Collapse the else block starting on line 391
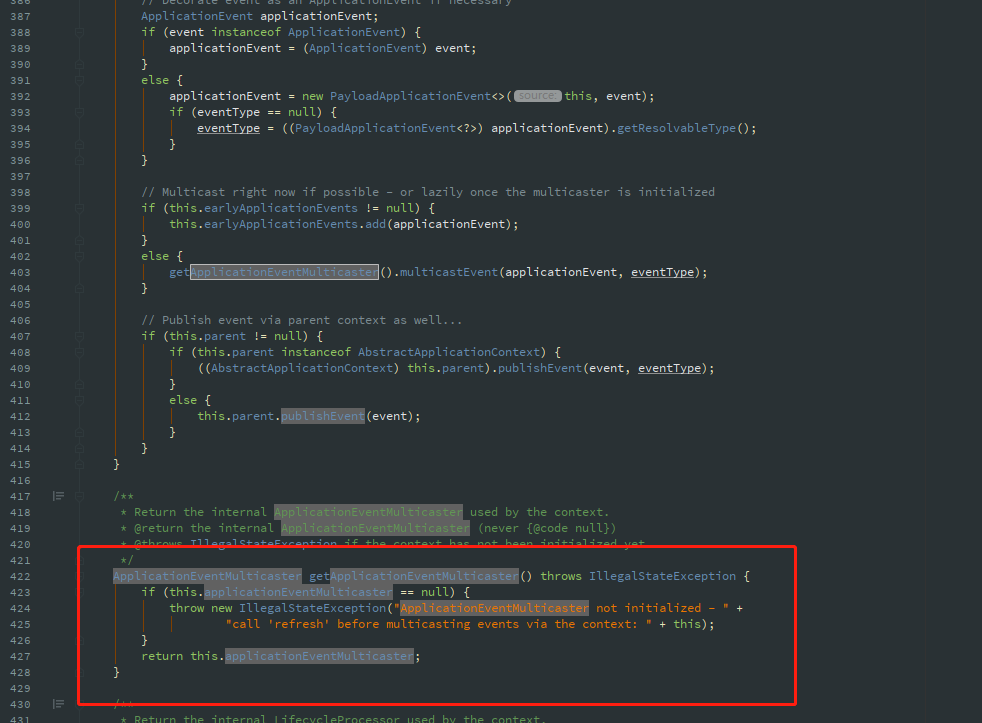This screenshot has height=723, width=982. pos(80,80)
